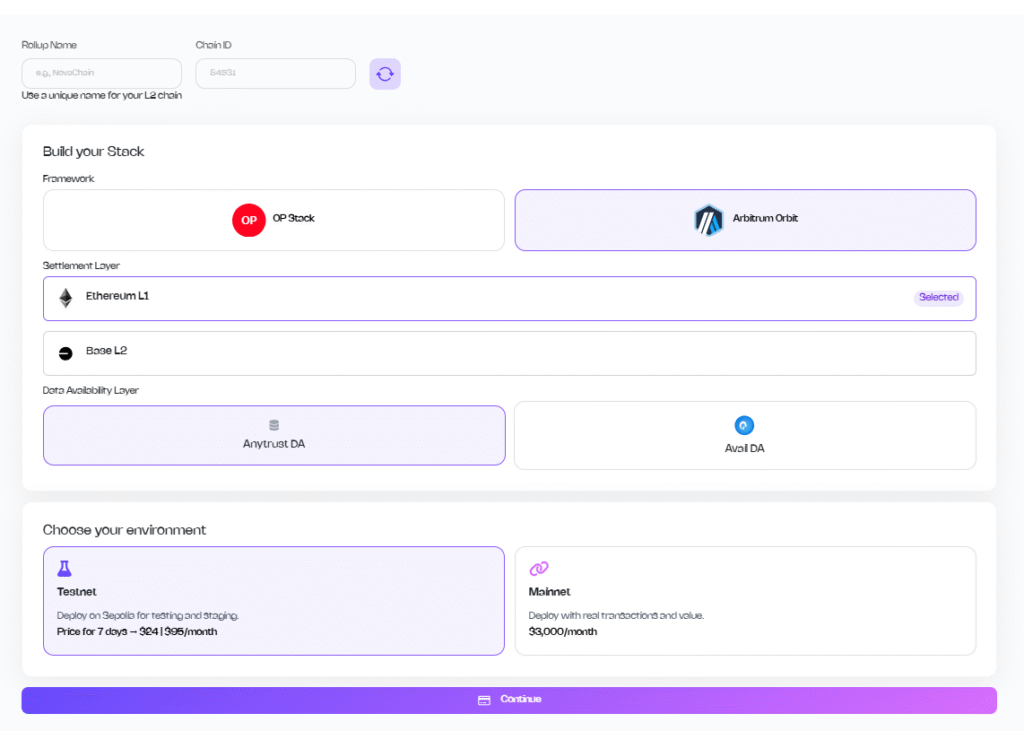
Task: Click the '$3,000/month' price text
Action: (x=563, y=632)
